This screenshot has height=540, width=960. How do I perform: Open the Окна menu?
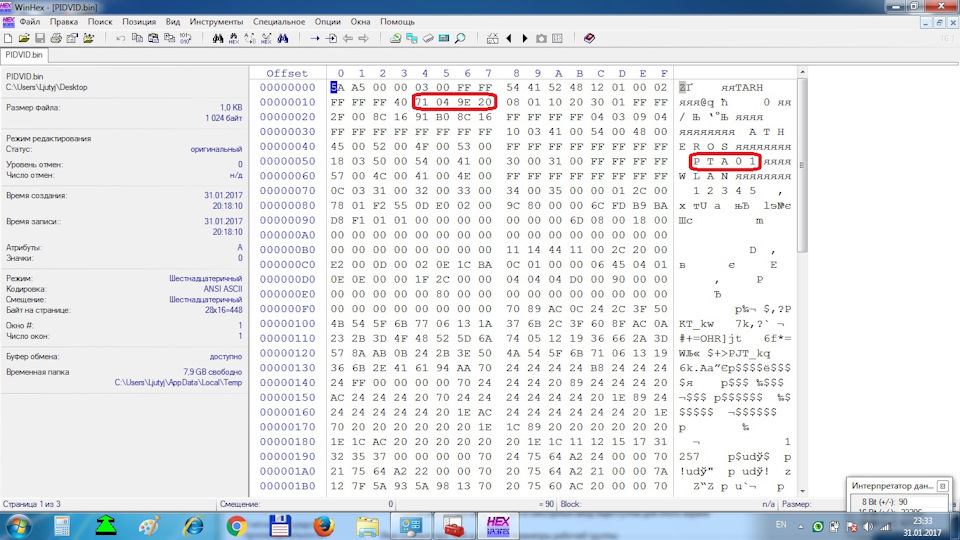(x=360, y=21)
